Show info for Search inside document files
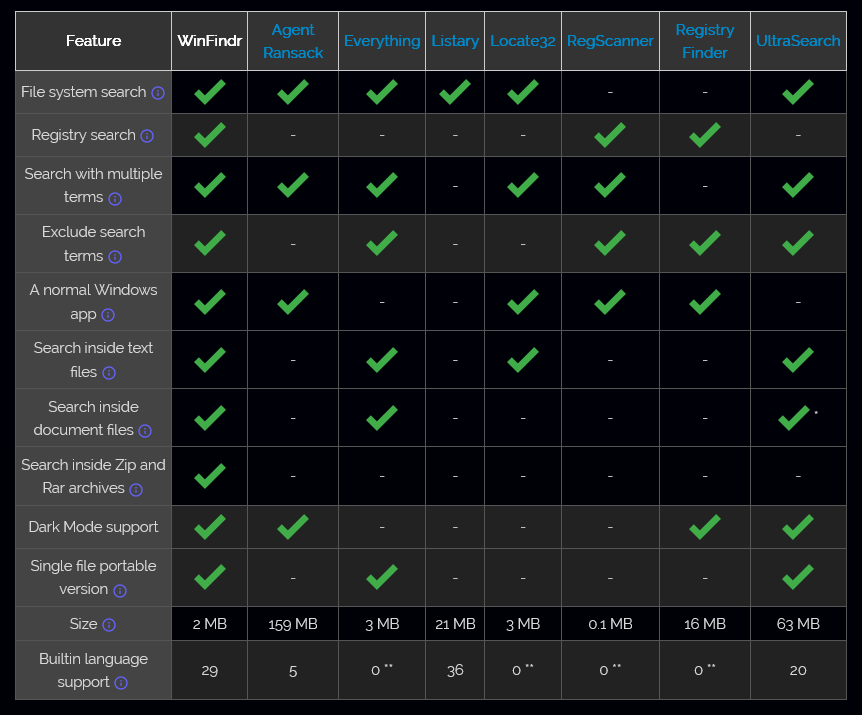This screenshot has height=715, width=862. (x=145, y=431)
